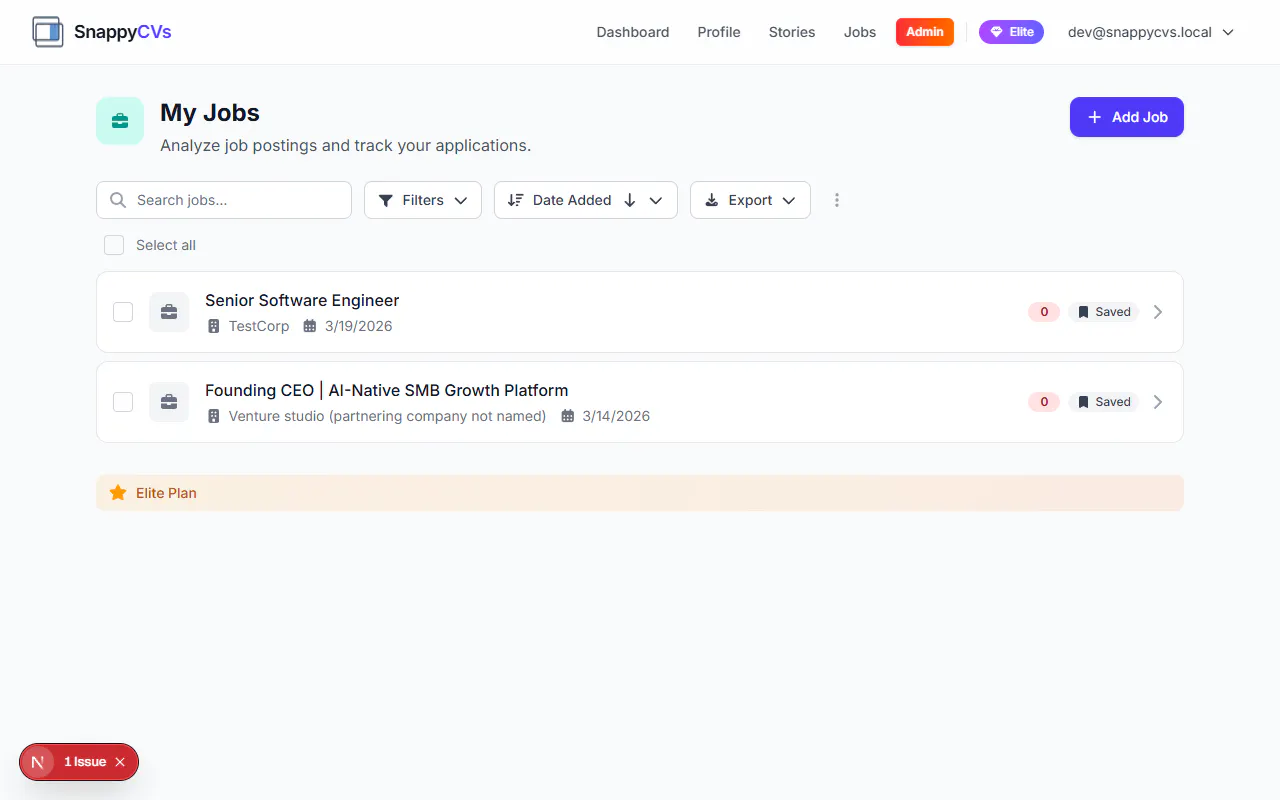The height and width of the screenshot is (800, 1280).
Task: Go to Dashboard in the navigation
Action: pos(633,32)
